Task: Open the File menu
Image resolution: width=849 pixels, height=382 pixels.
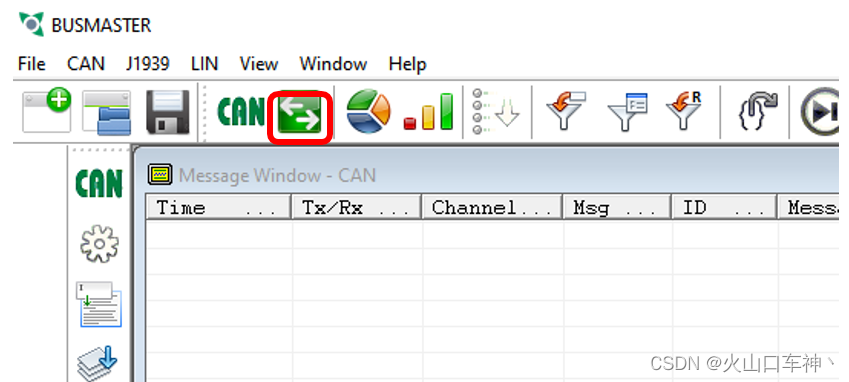Action: coord(31,64)
